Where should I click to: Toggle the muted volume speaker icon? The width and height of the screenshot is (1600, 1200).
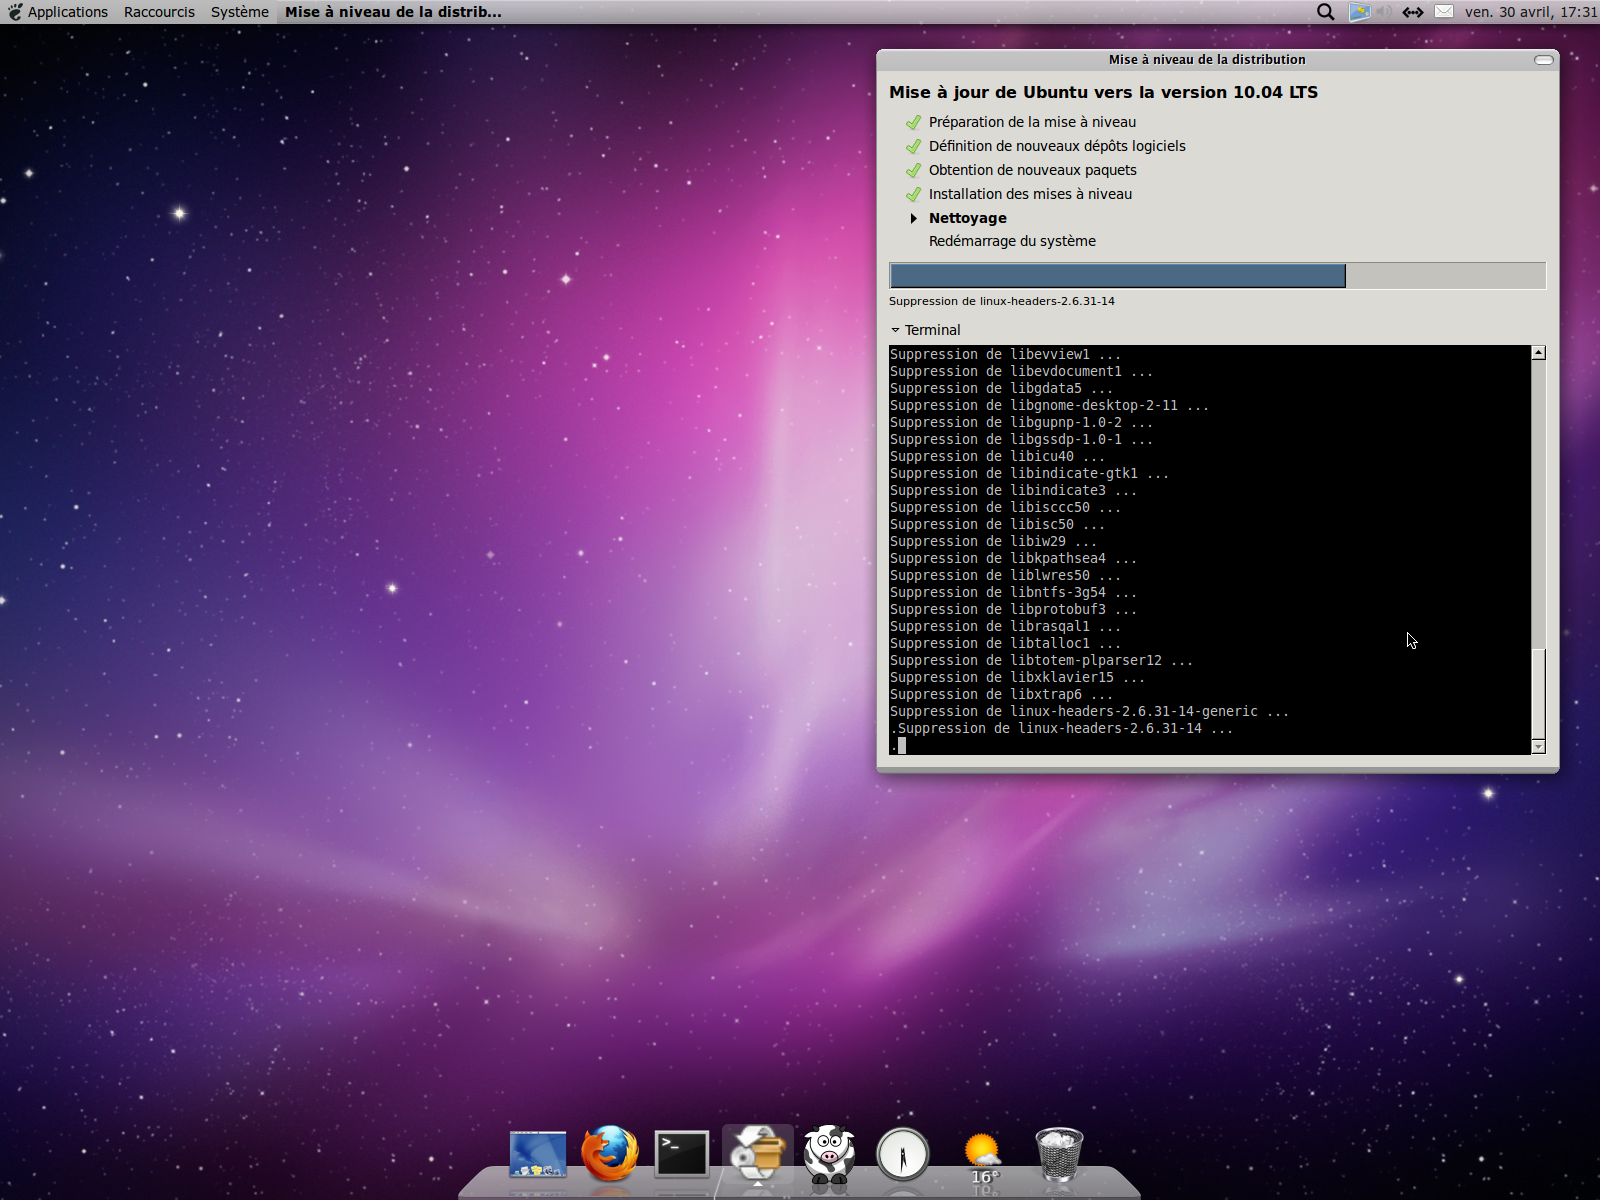(x=1384, y=12)
